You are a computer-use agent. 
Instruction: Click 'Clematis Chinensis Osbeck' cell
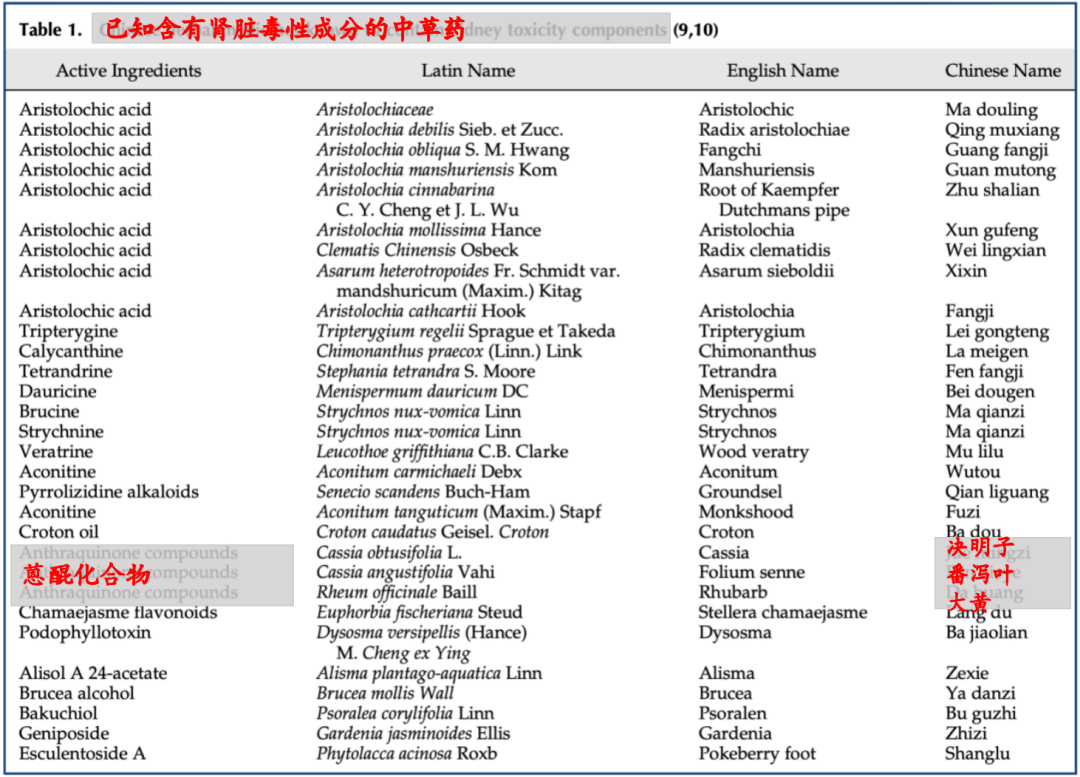[417, 250]
